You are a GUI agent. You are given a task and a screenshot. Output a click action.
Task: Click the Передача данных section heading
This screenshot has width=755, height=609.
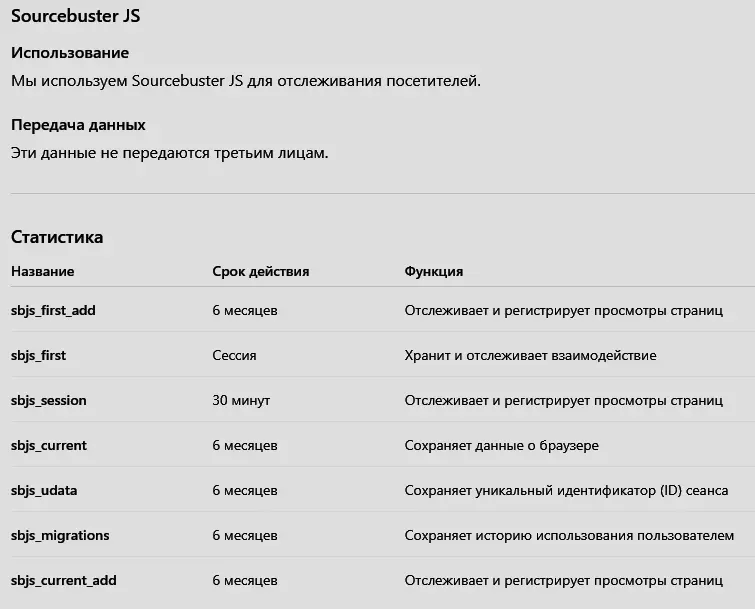click(78, 125)
